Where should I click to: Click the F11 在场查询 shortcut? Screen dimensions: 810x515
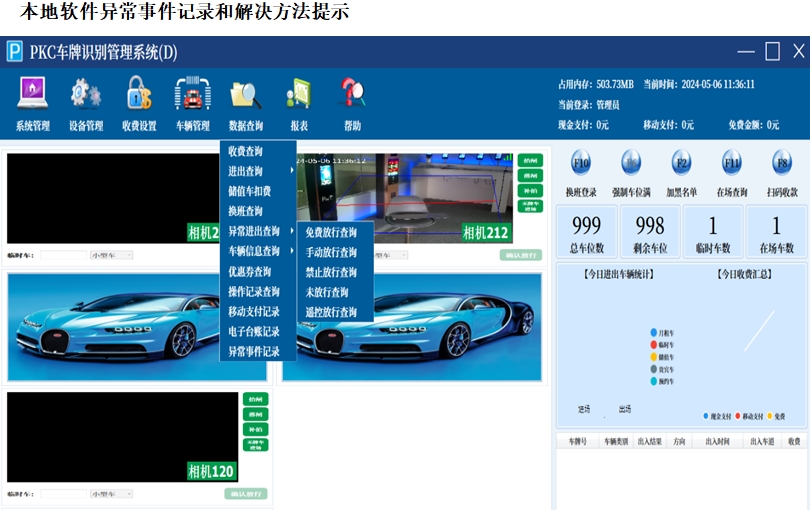tap(731, 163)
